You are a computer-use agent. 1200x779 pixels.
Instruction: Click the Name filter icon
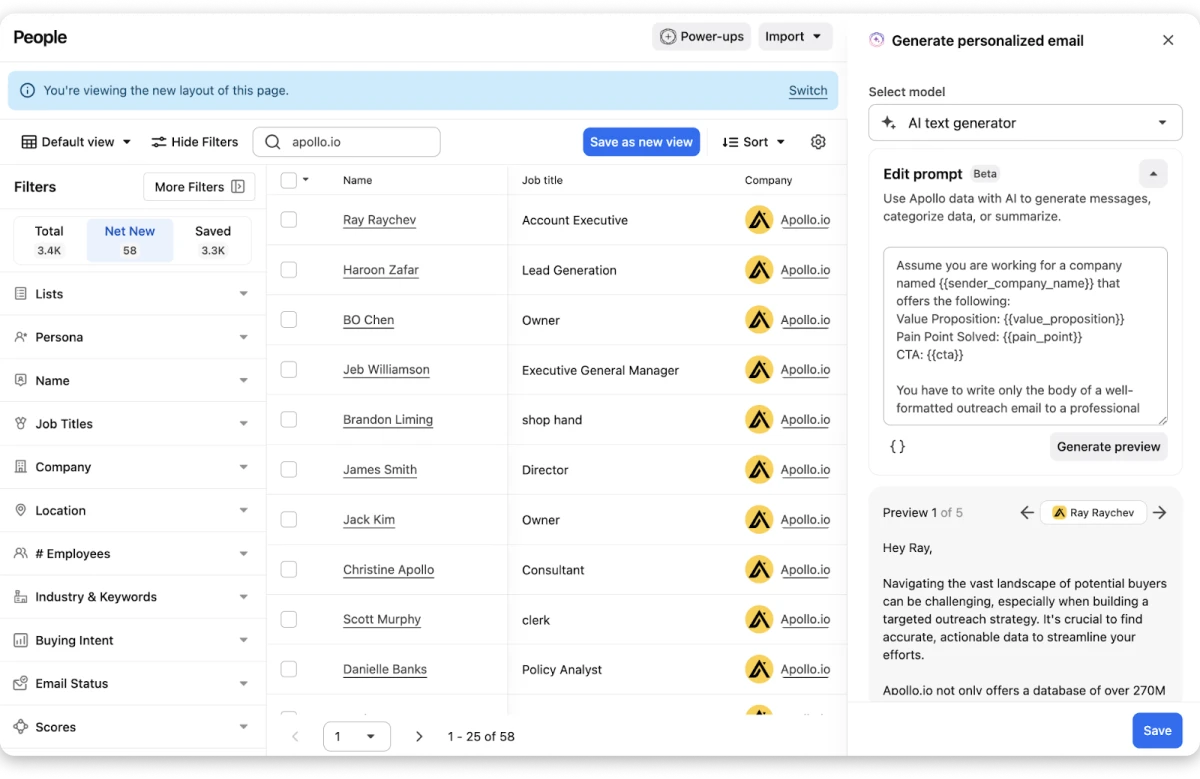pos(21,380)
